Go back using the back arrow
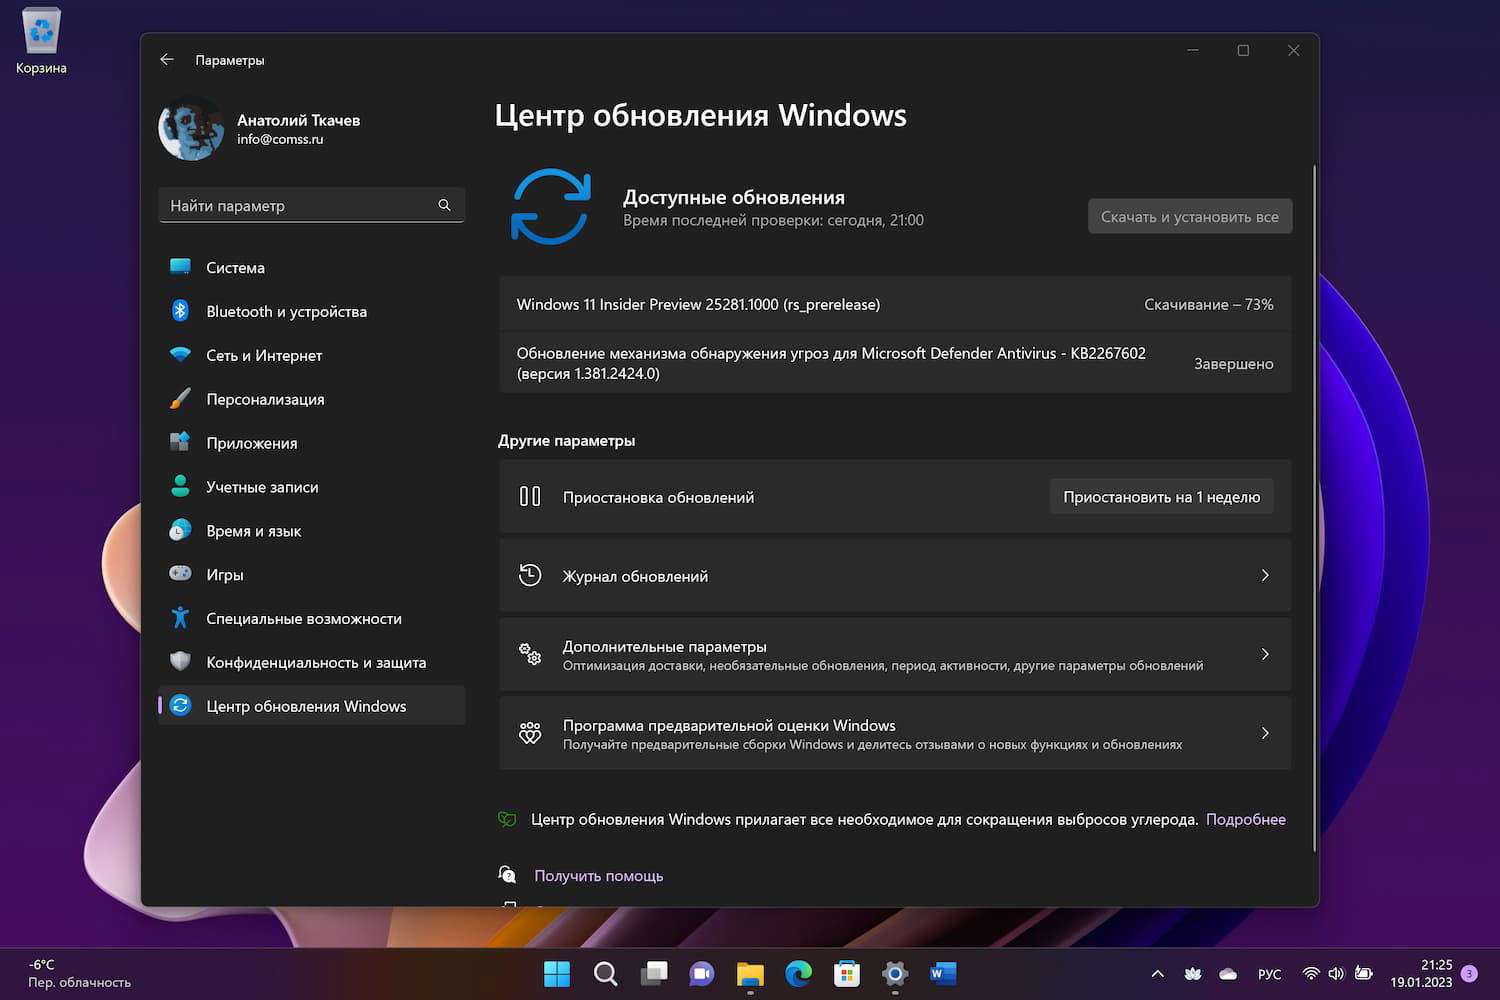 (167, 59)
